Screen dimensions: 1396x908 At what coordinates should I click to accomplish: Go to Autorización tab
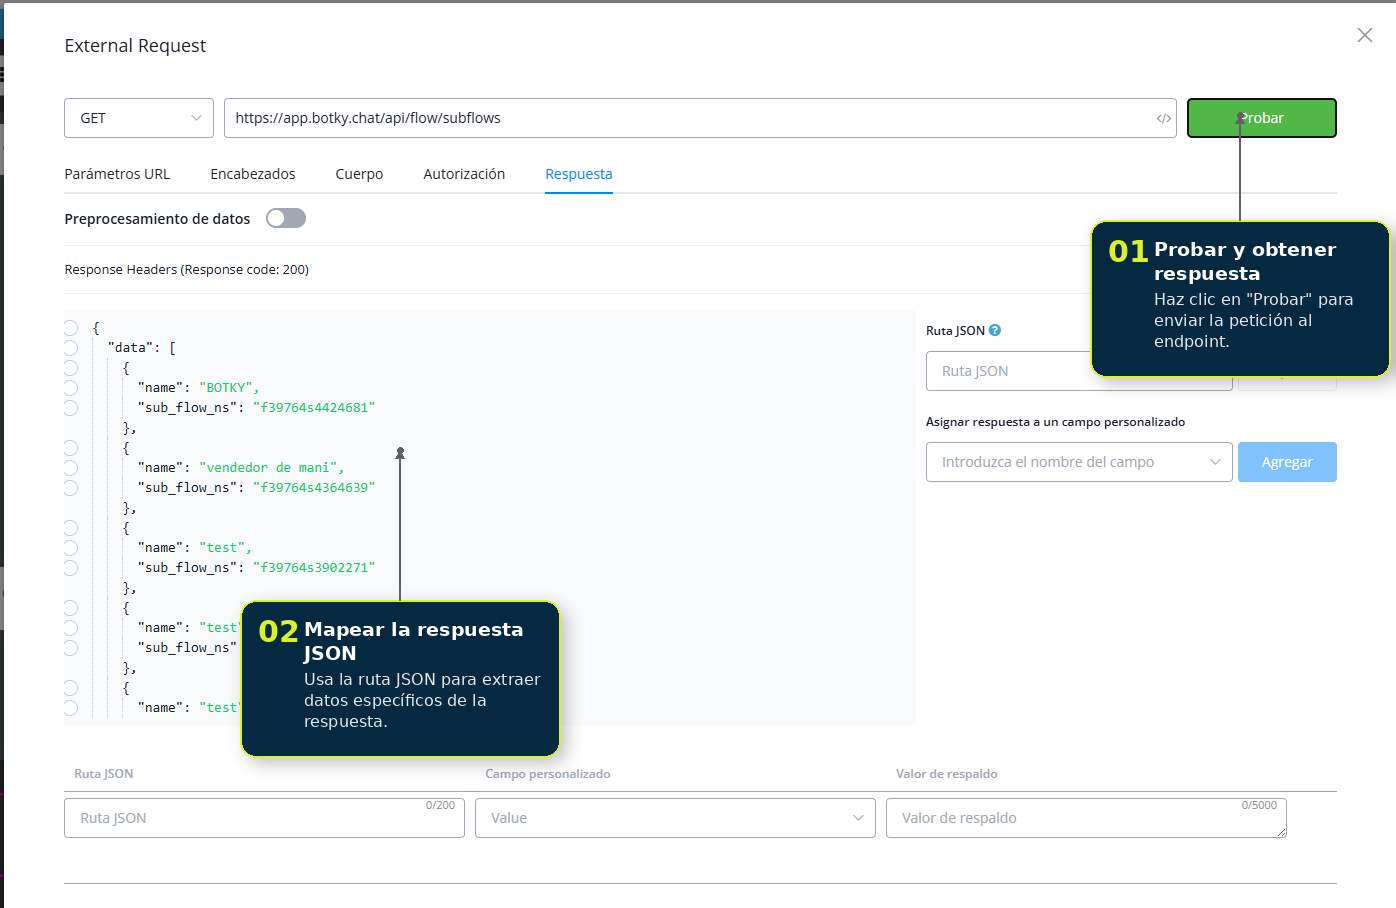tap(464, 174)
